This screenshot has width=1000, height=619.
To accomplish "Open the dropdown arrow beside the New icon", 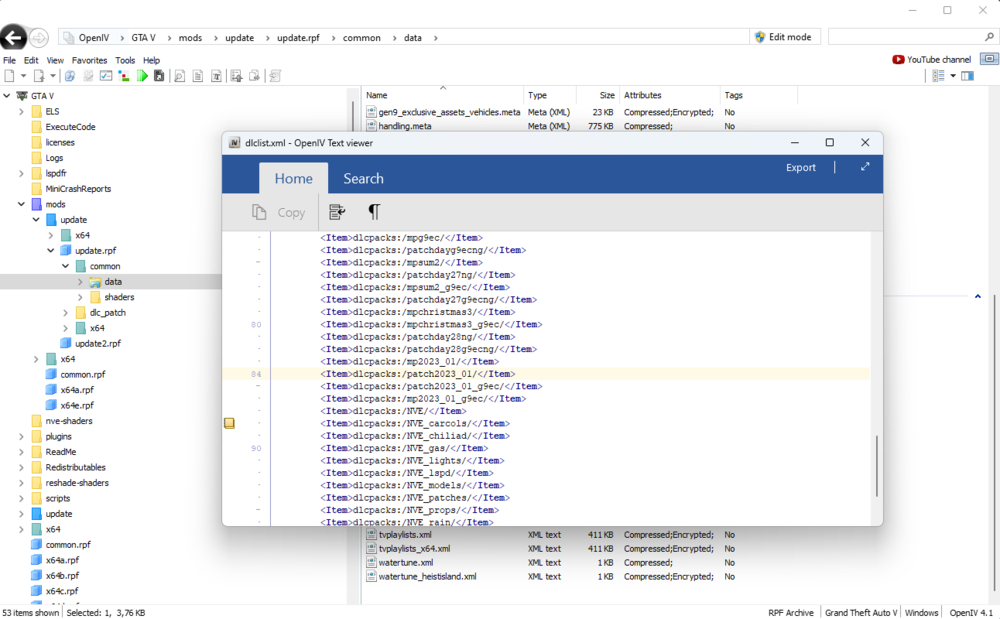I will click(24, 76).
